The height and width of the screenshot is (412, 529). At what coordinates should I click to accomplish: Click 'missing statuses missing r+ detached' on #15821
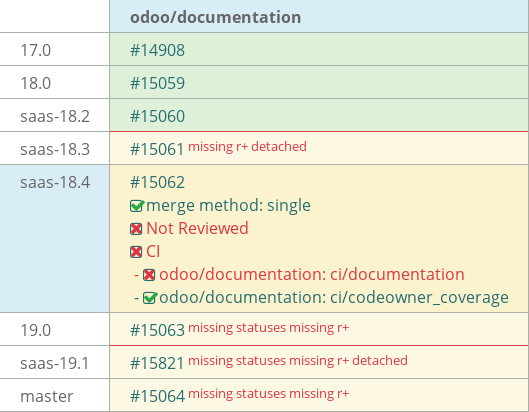tap(298, 361)
